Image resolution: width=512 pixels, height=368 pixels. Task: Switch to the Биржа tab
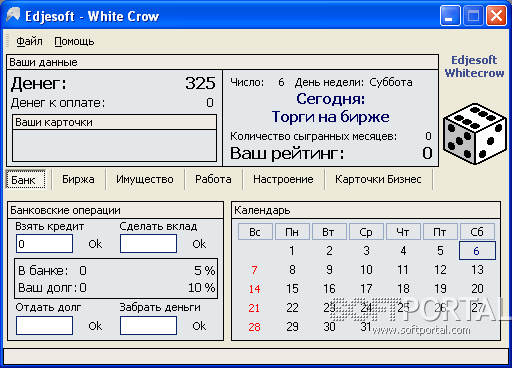tap(78, 179)
